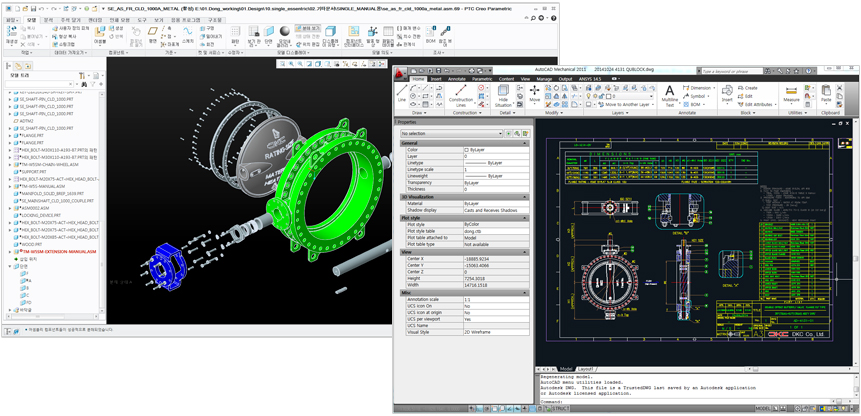Click the AutoCAD application logo button
The height and width of the screenshot is (416, 861).
coord(401,73)
